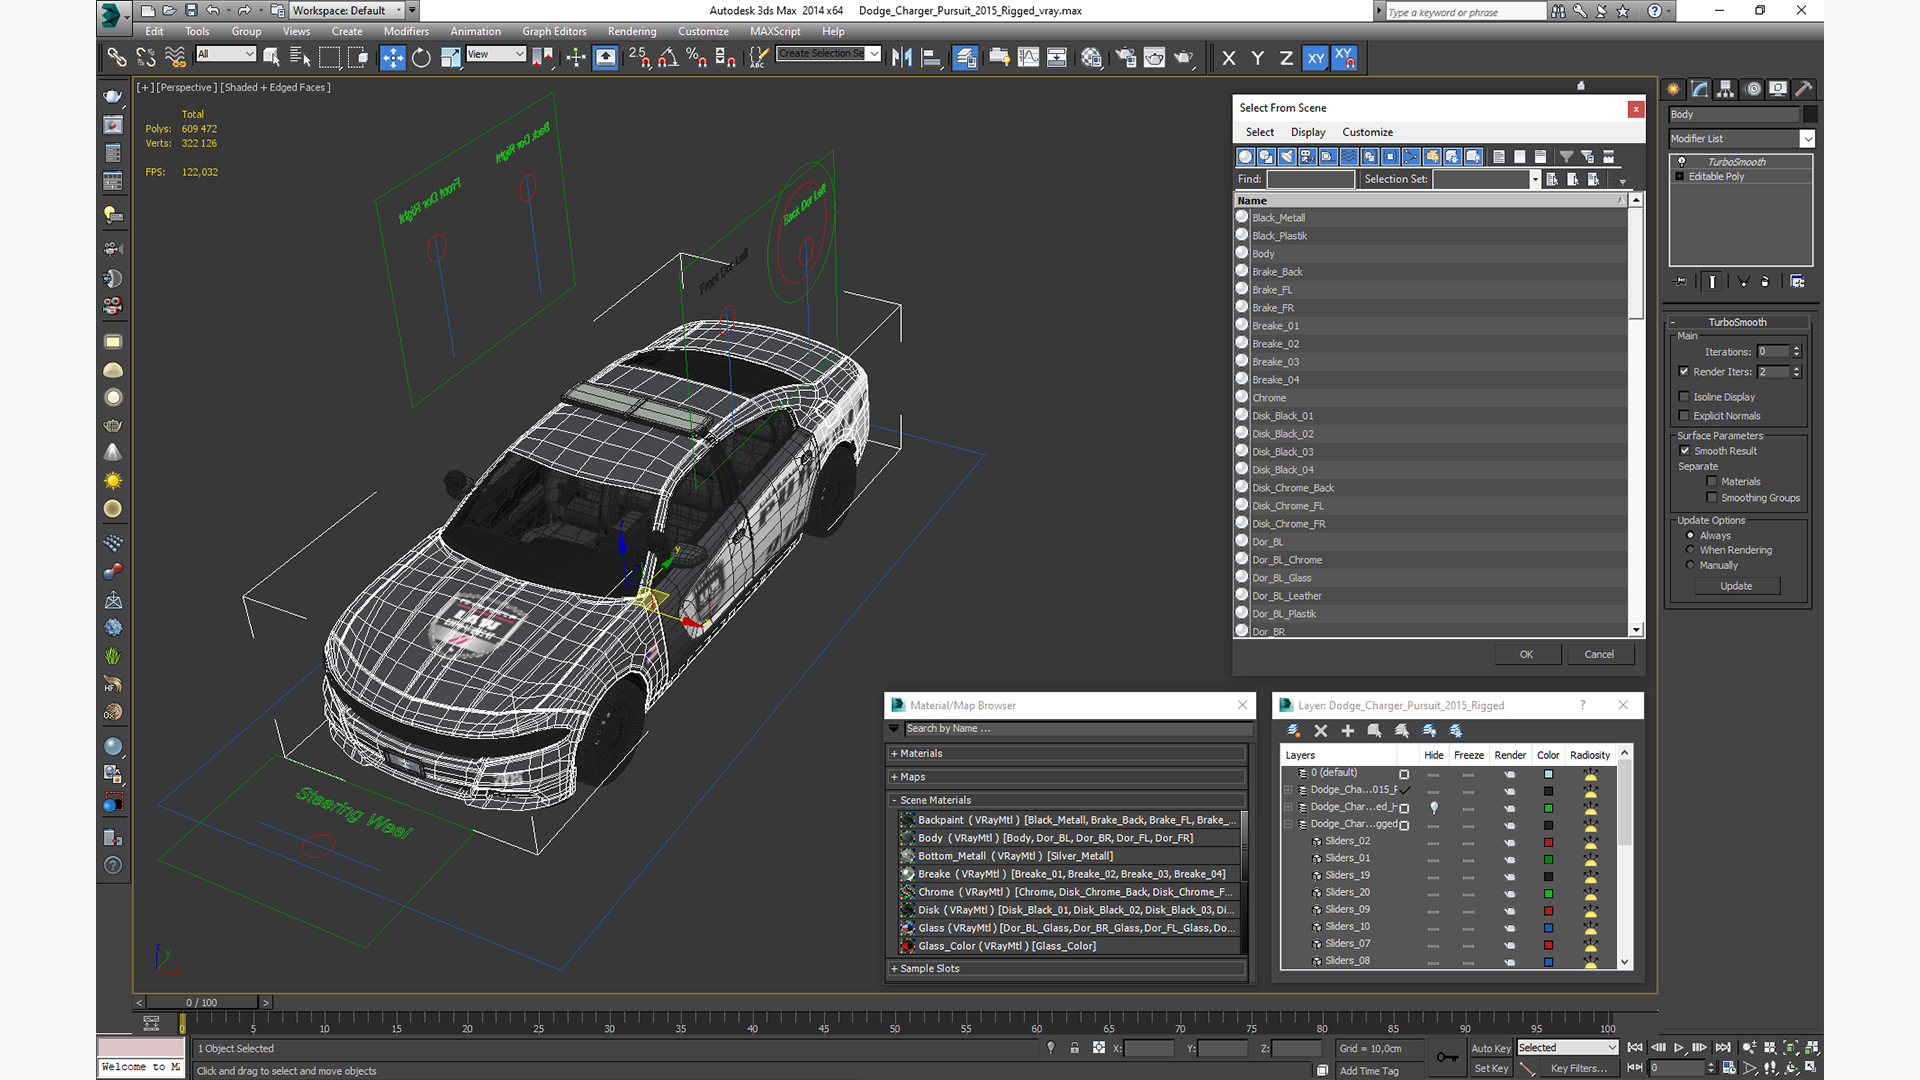
Task: Click the Key Filters button
Action: (x=1578, y=1069)
